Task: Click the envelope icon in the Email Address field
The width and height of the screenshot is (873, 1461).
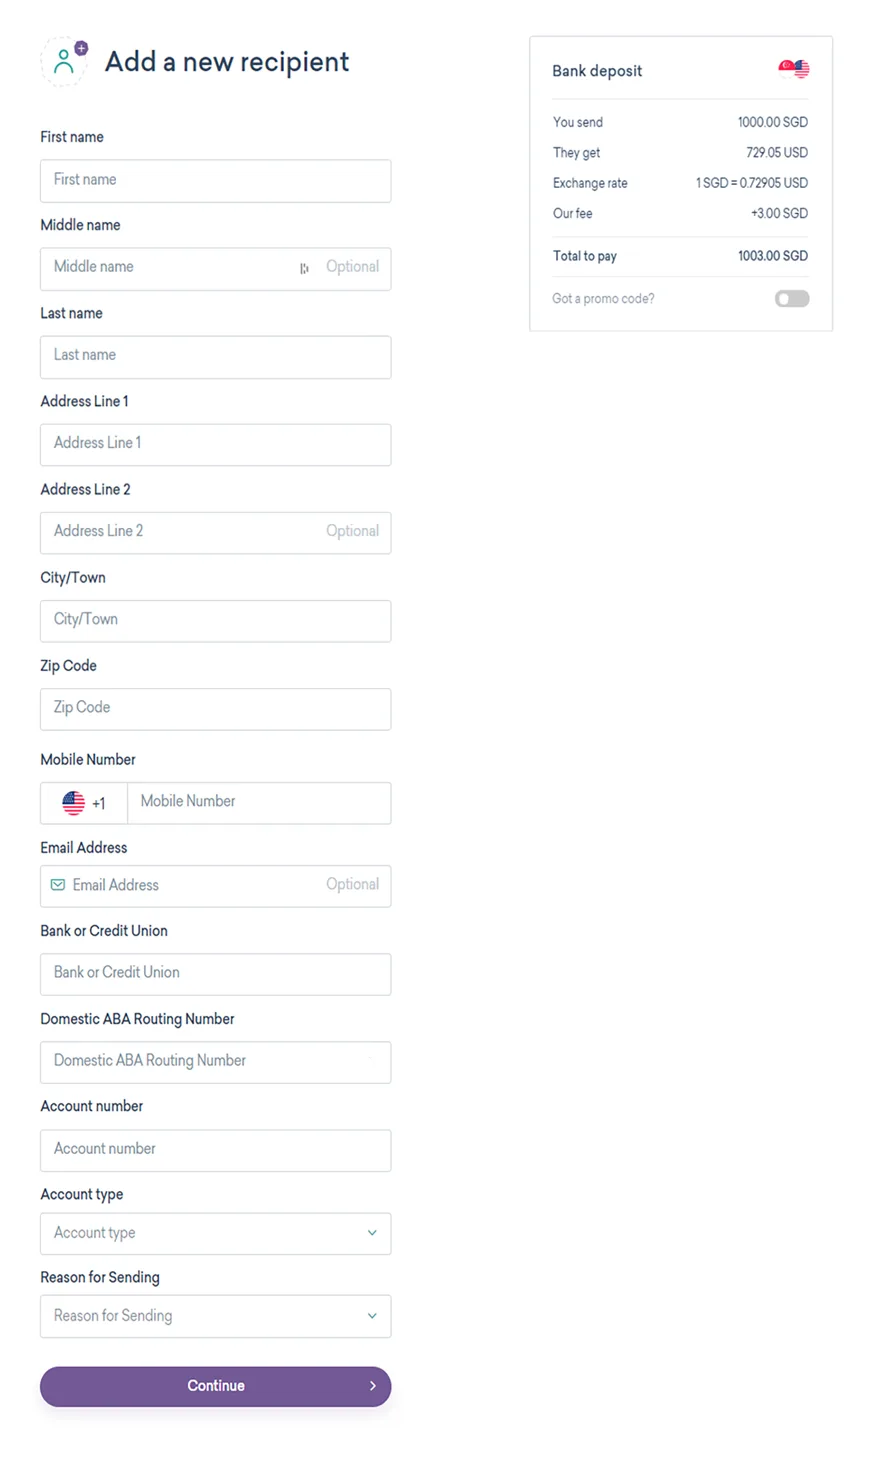Action: tap(58, 885)
